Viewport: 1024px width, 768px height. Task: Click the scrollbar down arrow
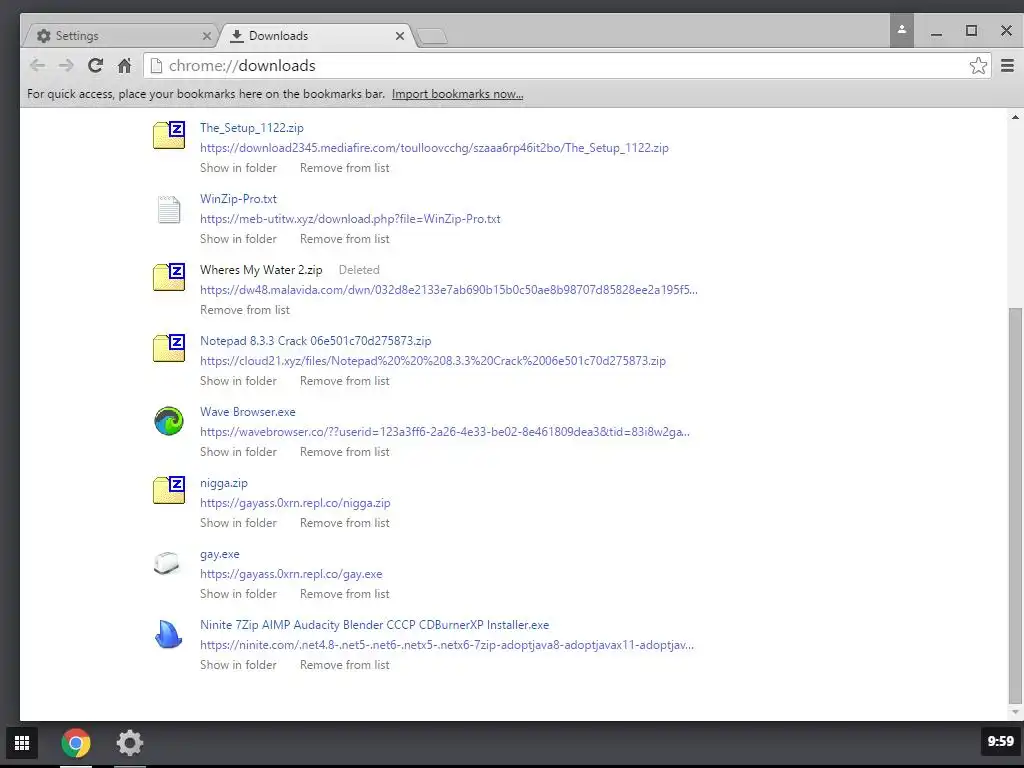coord(1016,712)
